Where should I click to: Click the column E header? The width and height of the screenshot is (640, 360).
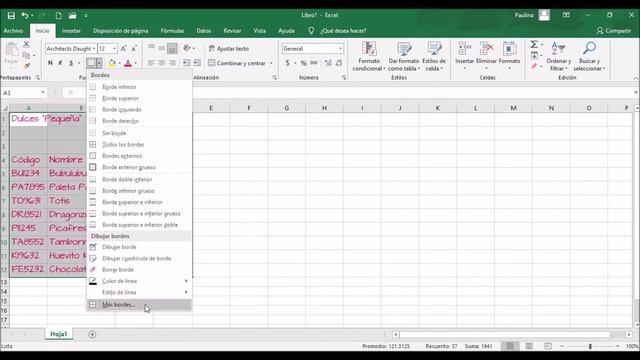pos(211,108)
